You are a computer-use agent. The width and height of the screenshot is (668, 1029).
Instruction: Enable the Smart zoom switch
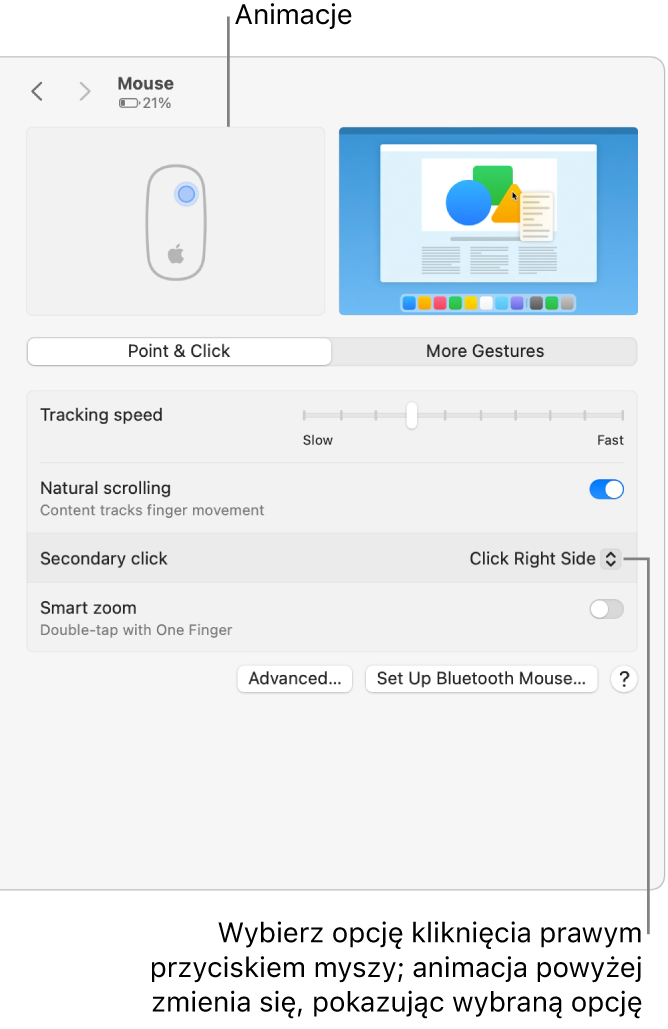coord(606,609)
